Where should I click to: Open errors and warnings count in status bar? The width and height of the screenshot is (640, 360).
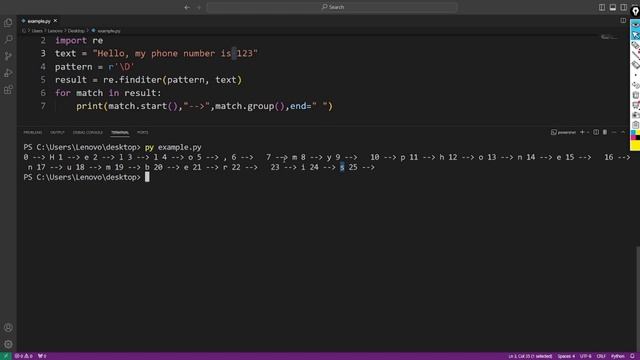pos(24,356)
